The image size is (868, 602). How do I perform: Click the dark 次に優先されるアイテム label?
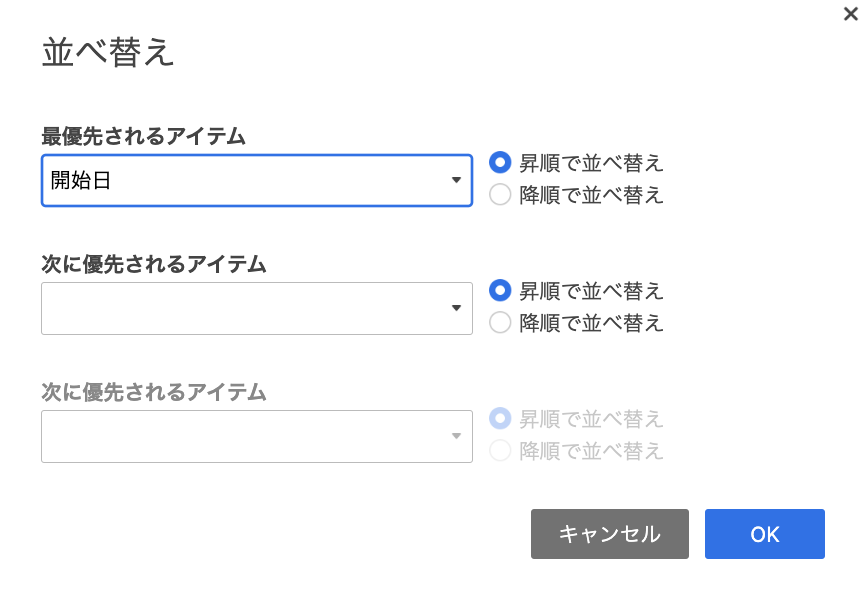click(154, 264)
